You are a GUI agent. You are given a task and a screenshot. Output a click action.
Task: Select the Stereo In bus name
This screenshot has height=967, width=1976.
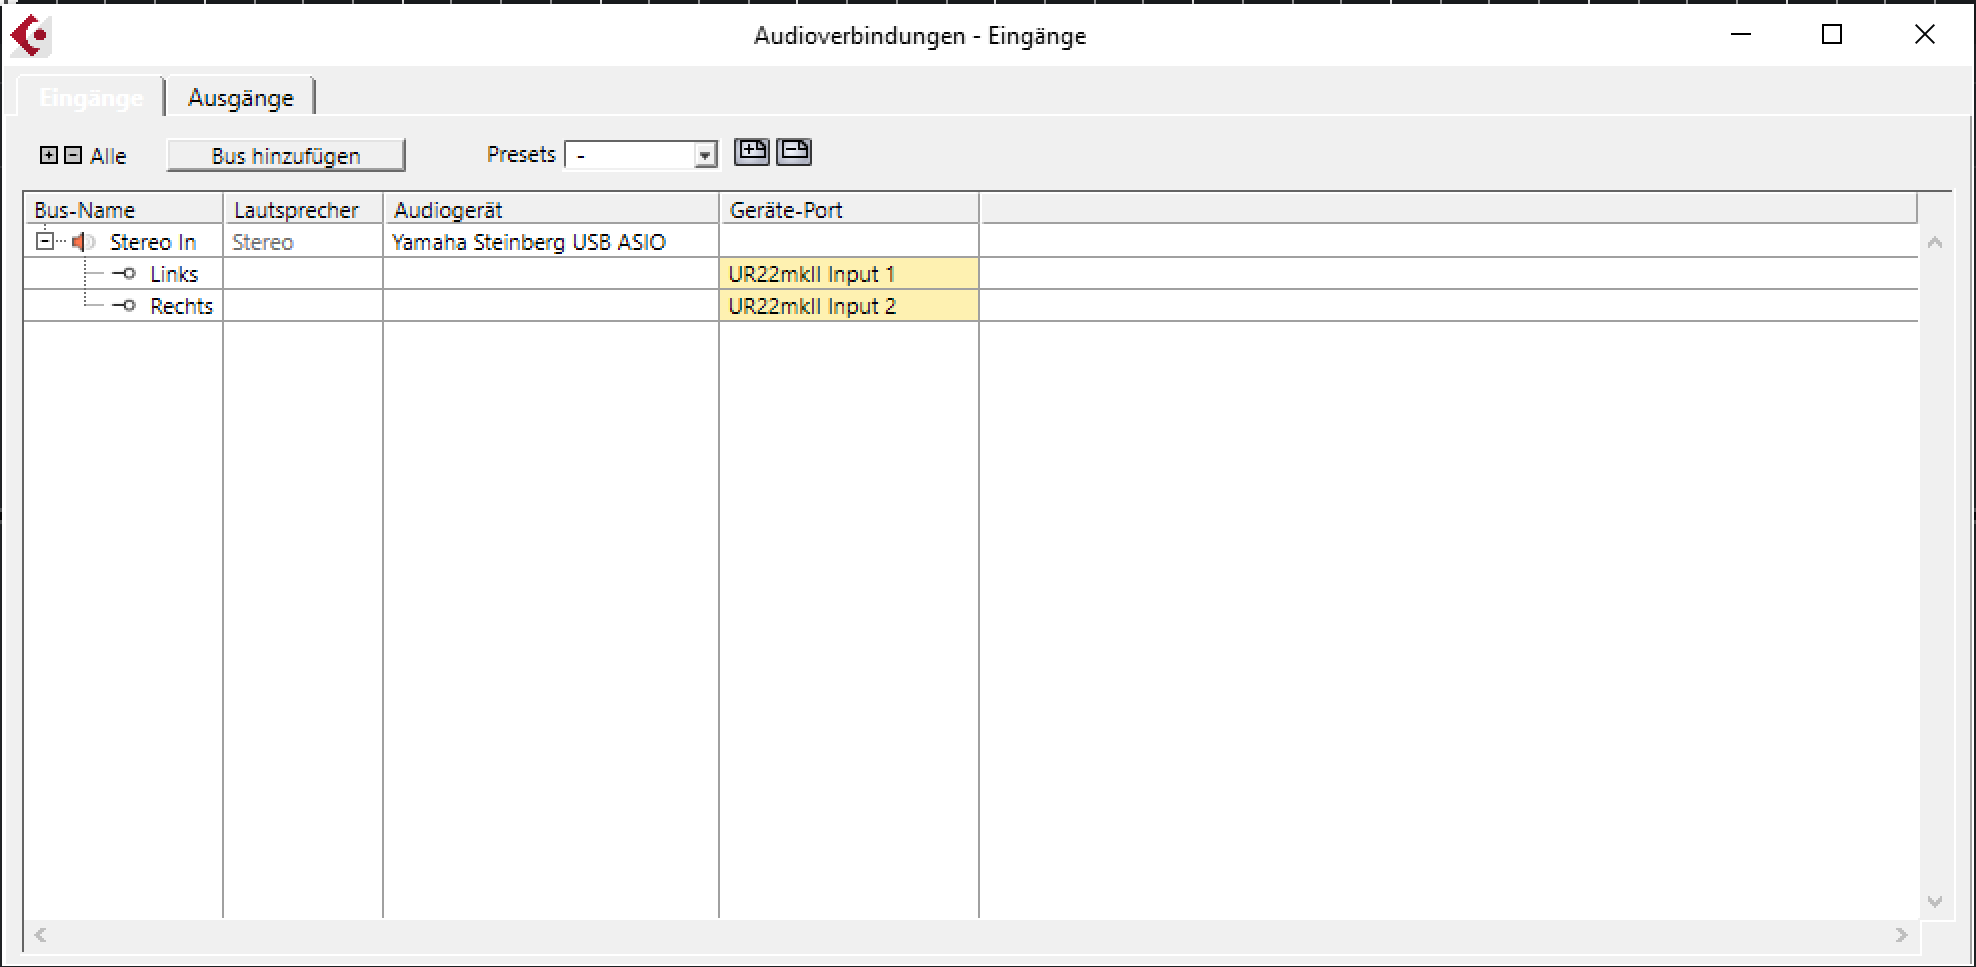(153, 242)
